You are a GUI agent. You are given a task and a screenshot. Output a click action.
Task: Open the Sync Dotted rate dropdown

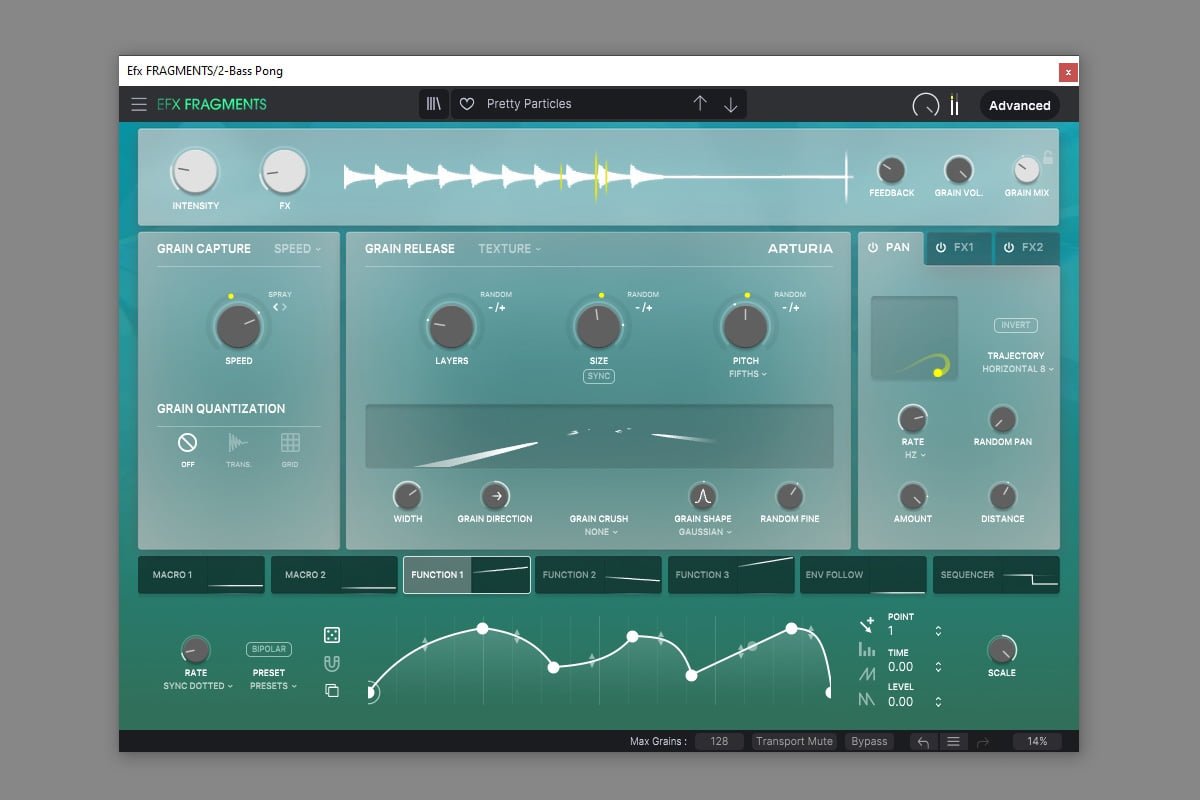point(198,686)
